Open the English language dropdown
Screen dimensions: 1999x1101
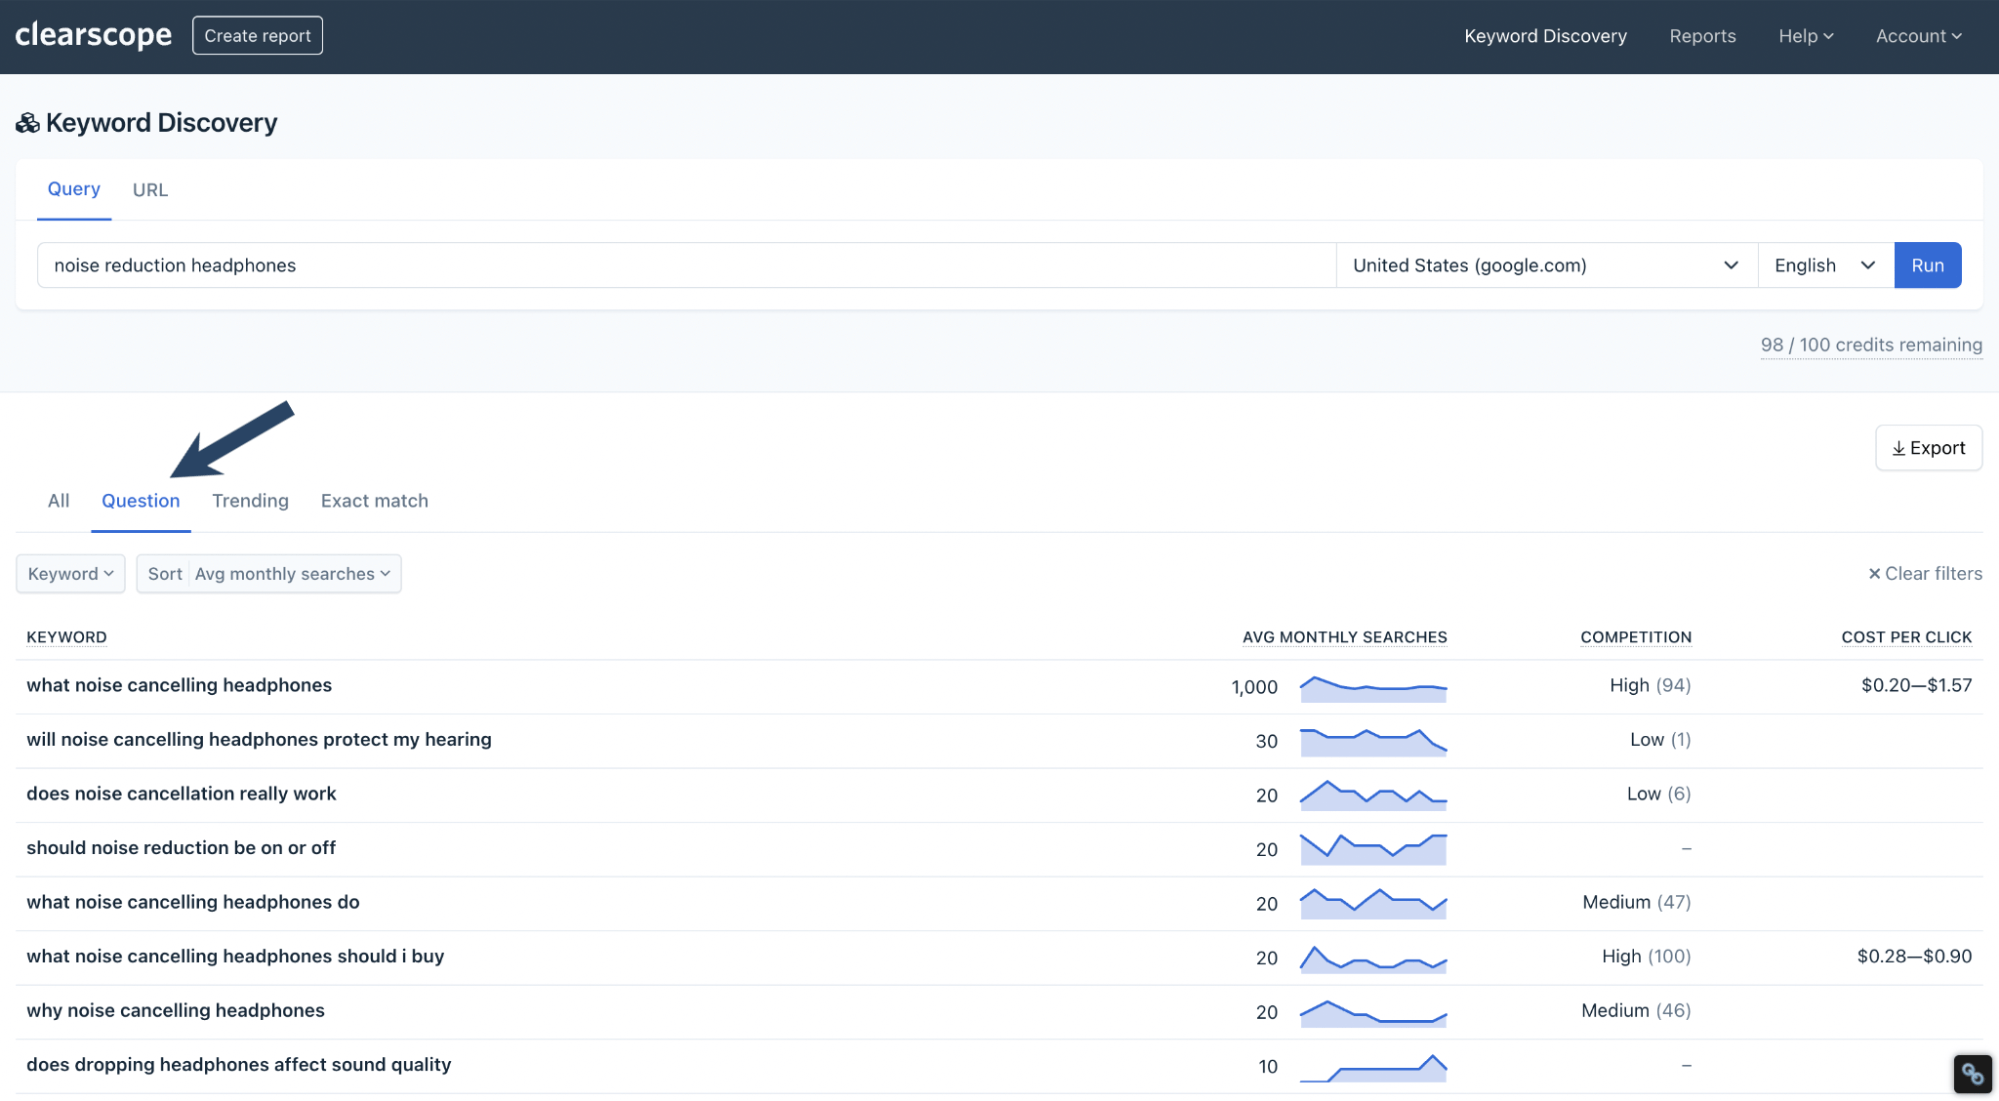click(x=1824, y=266)
